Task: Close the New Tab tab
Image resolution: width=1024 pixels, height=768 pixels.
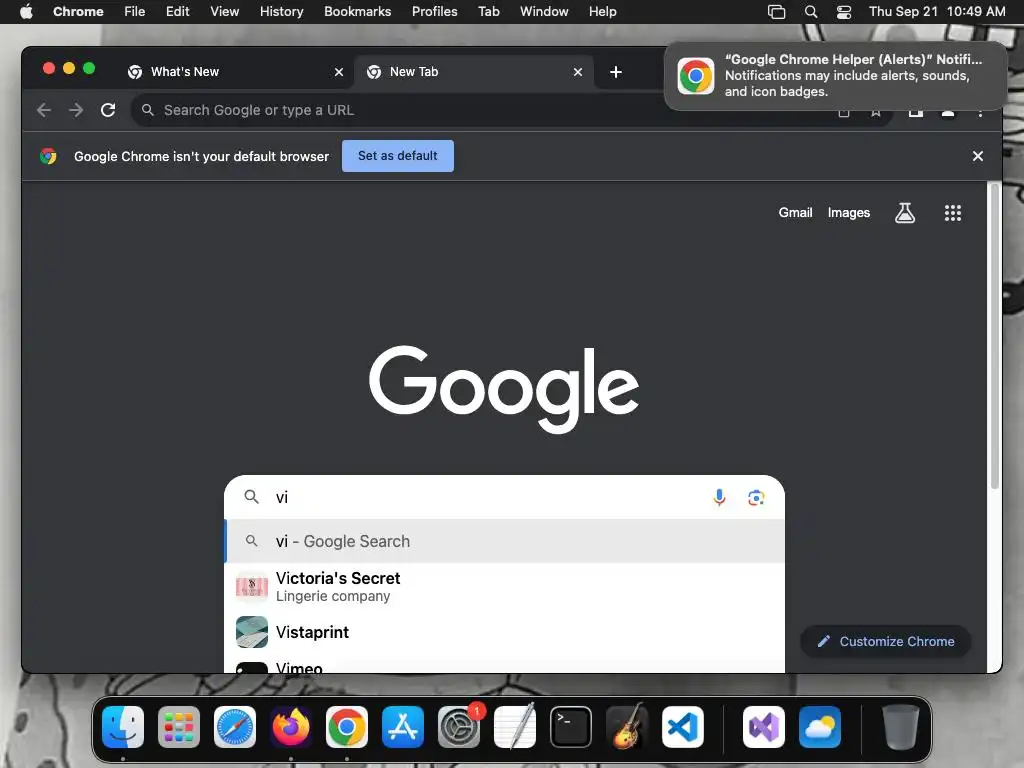Action: point(578,72)
